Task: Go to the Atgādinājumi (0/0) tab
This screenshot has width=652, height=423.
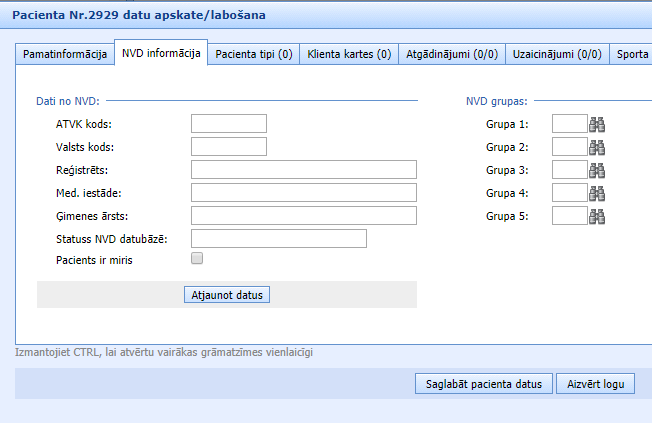Action: click(x=450, y=54)
